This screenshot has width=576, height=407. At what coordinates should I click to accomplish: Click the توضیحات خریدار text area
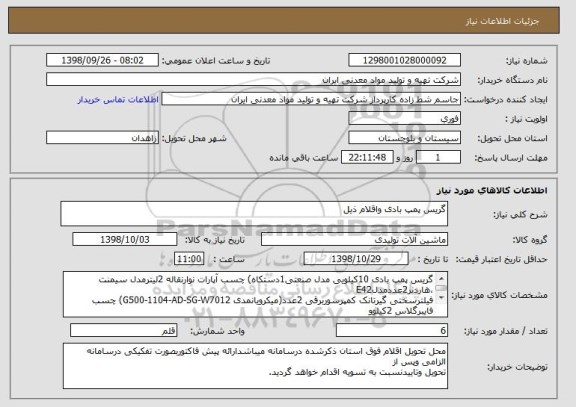pyautogui.click(x=255, y=366)
